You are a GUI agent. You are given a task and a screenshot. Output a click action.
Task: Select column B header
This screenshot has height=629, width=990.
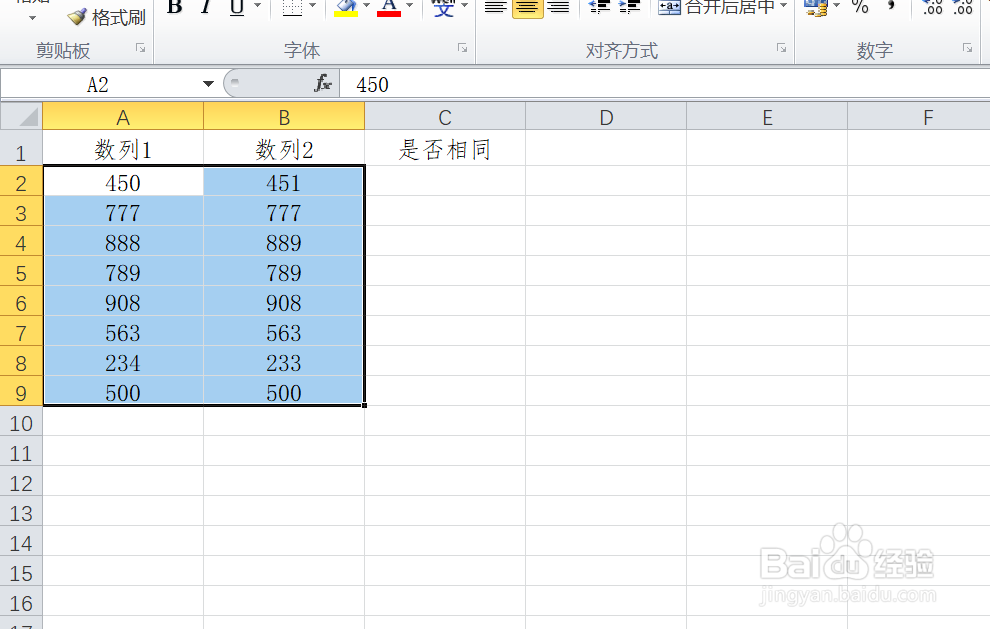pyautogui.click(x=284, y=117)
